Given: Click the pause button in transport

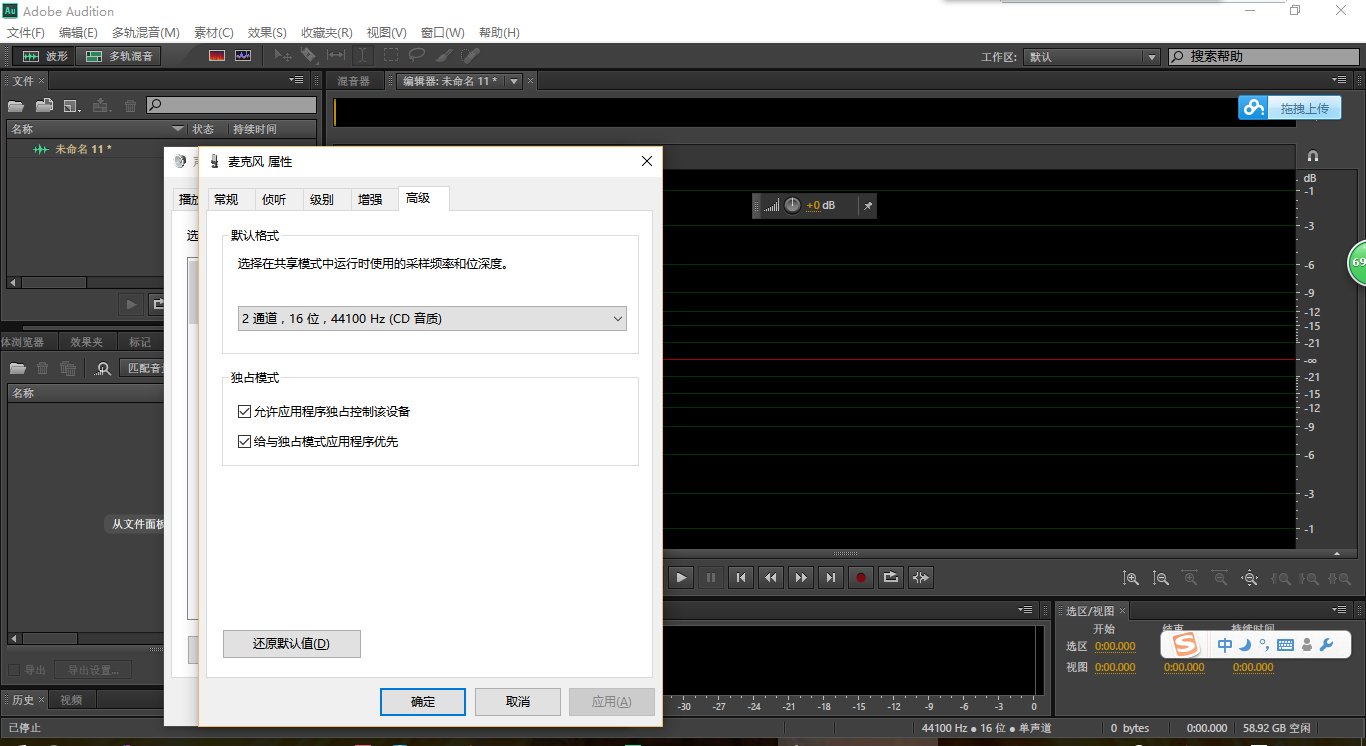Looking at the screenshot, I should [x=711, y=577].
